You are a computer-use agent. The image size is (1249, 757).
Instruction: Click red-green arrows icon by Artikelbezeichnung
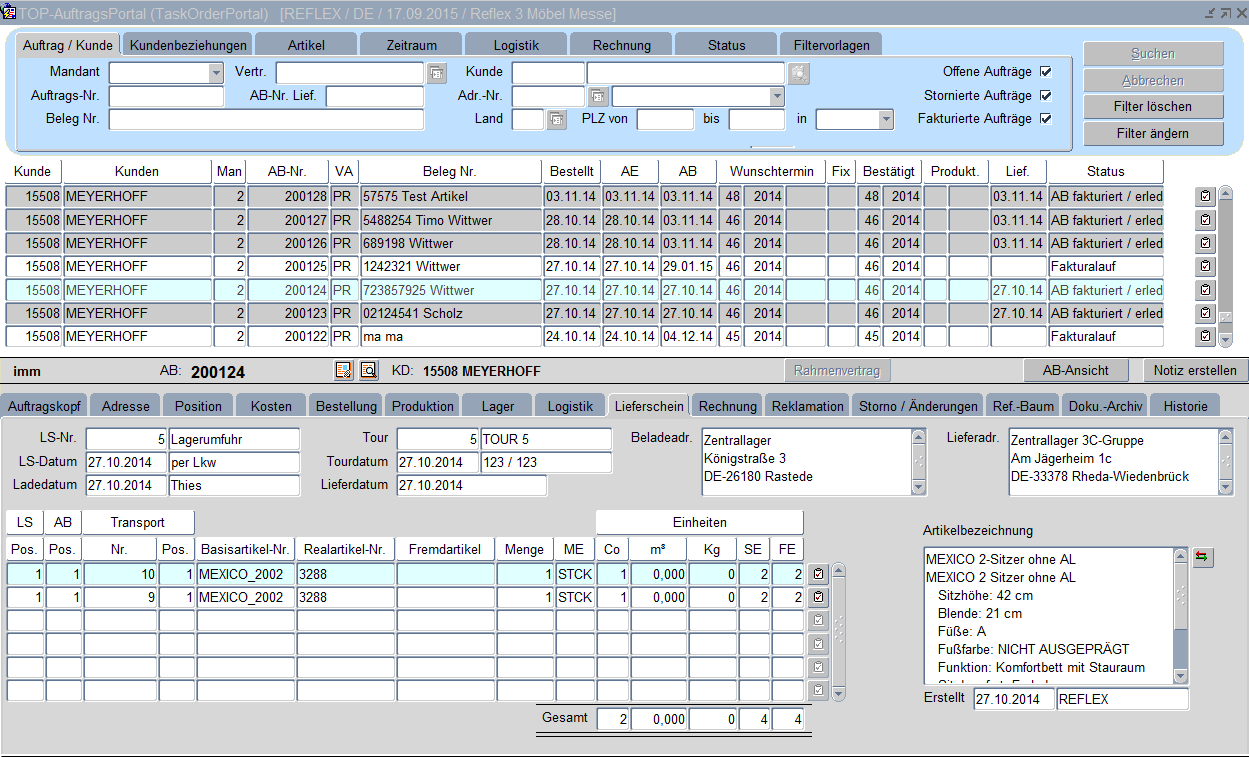(1202, 558)
